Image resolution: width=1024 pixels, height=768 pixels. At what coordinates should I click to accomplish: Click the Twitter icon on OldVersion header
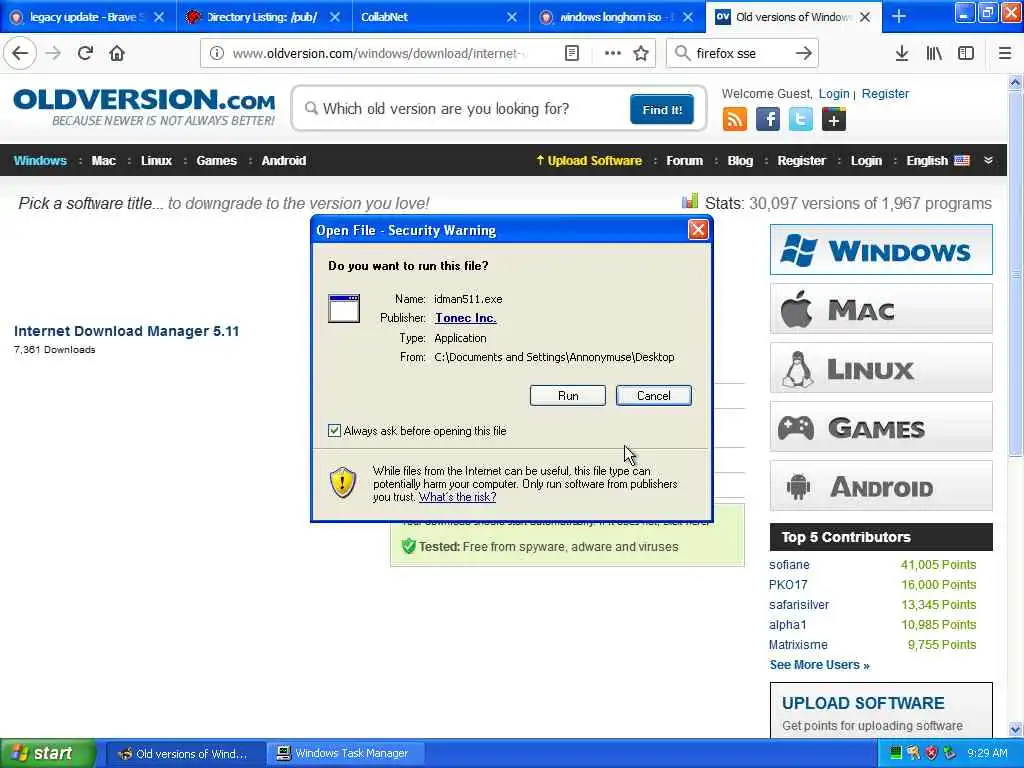tap(801, 120)
